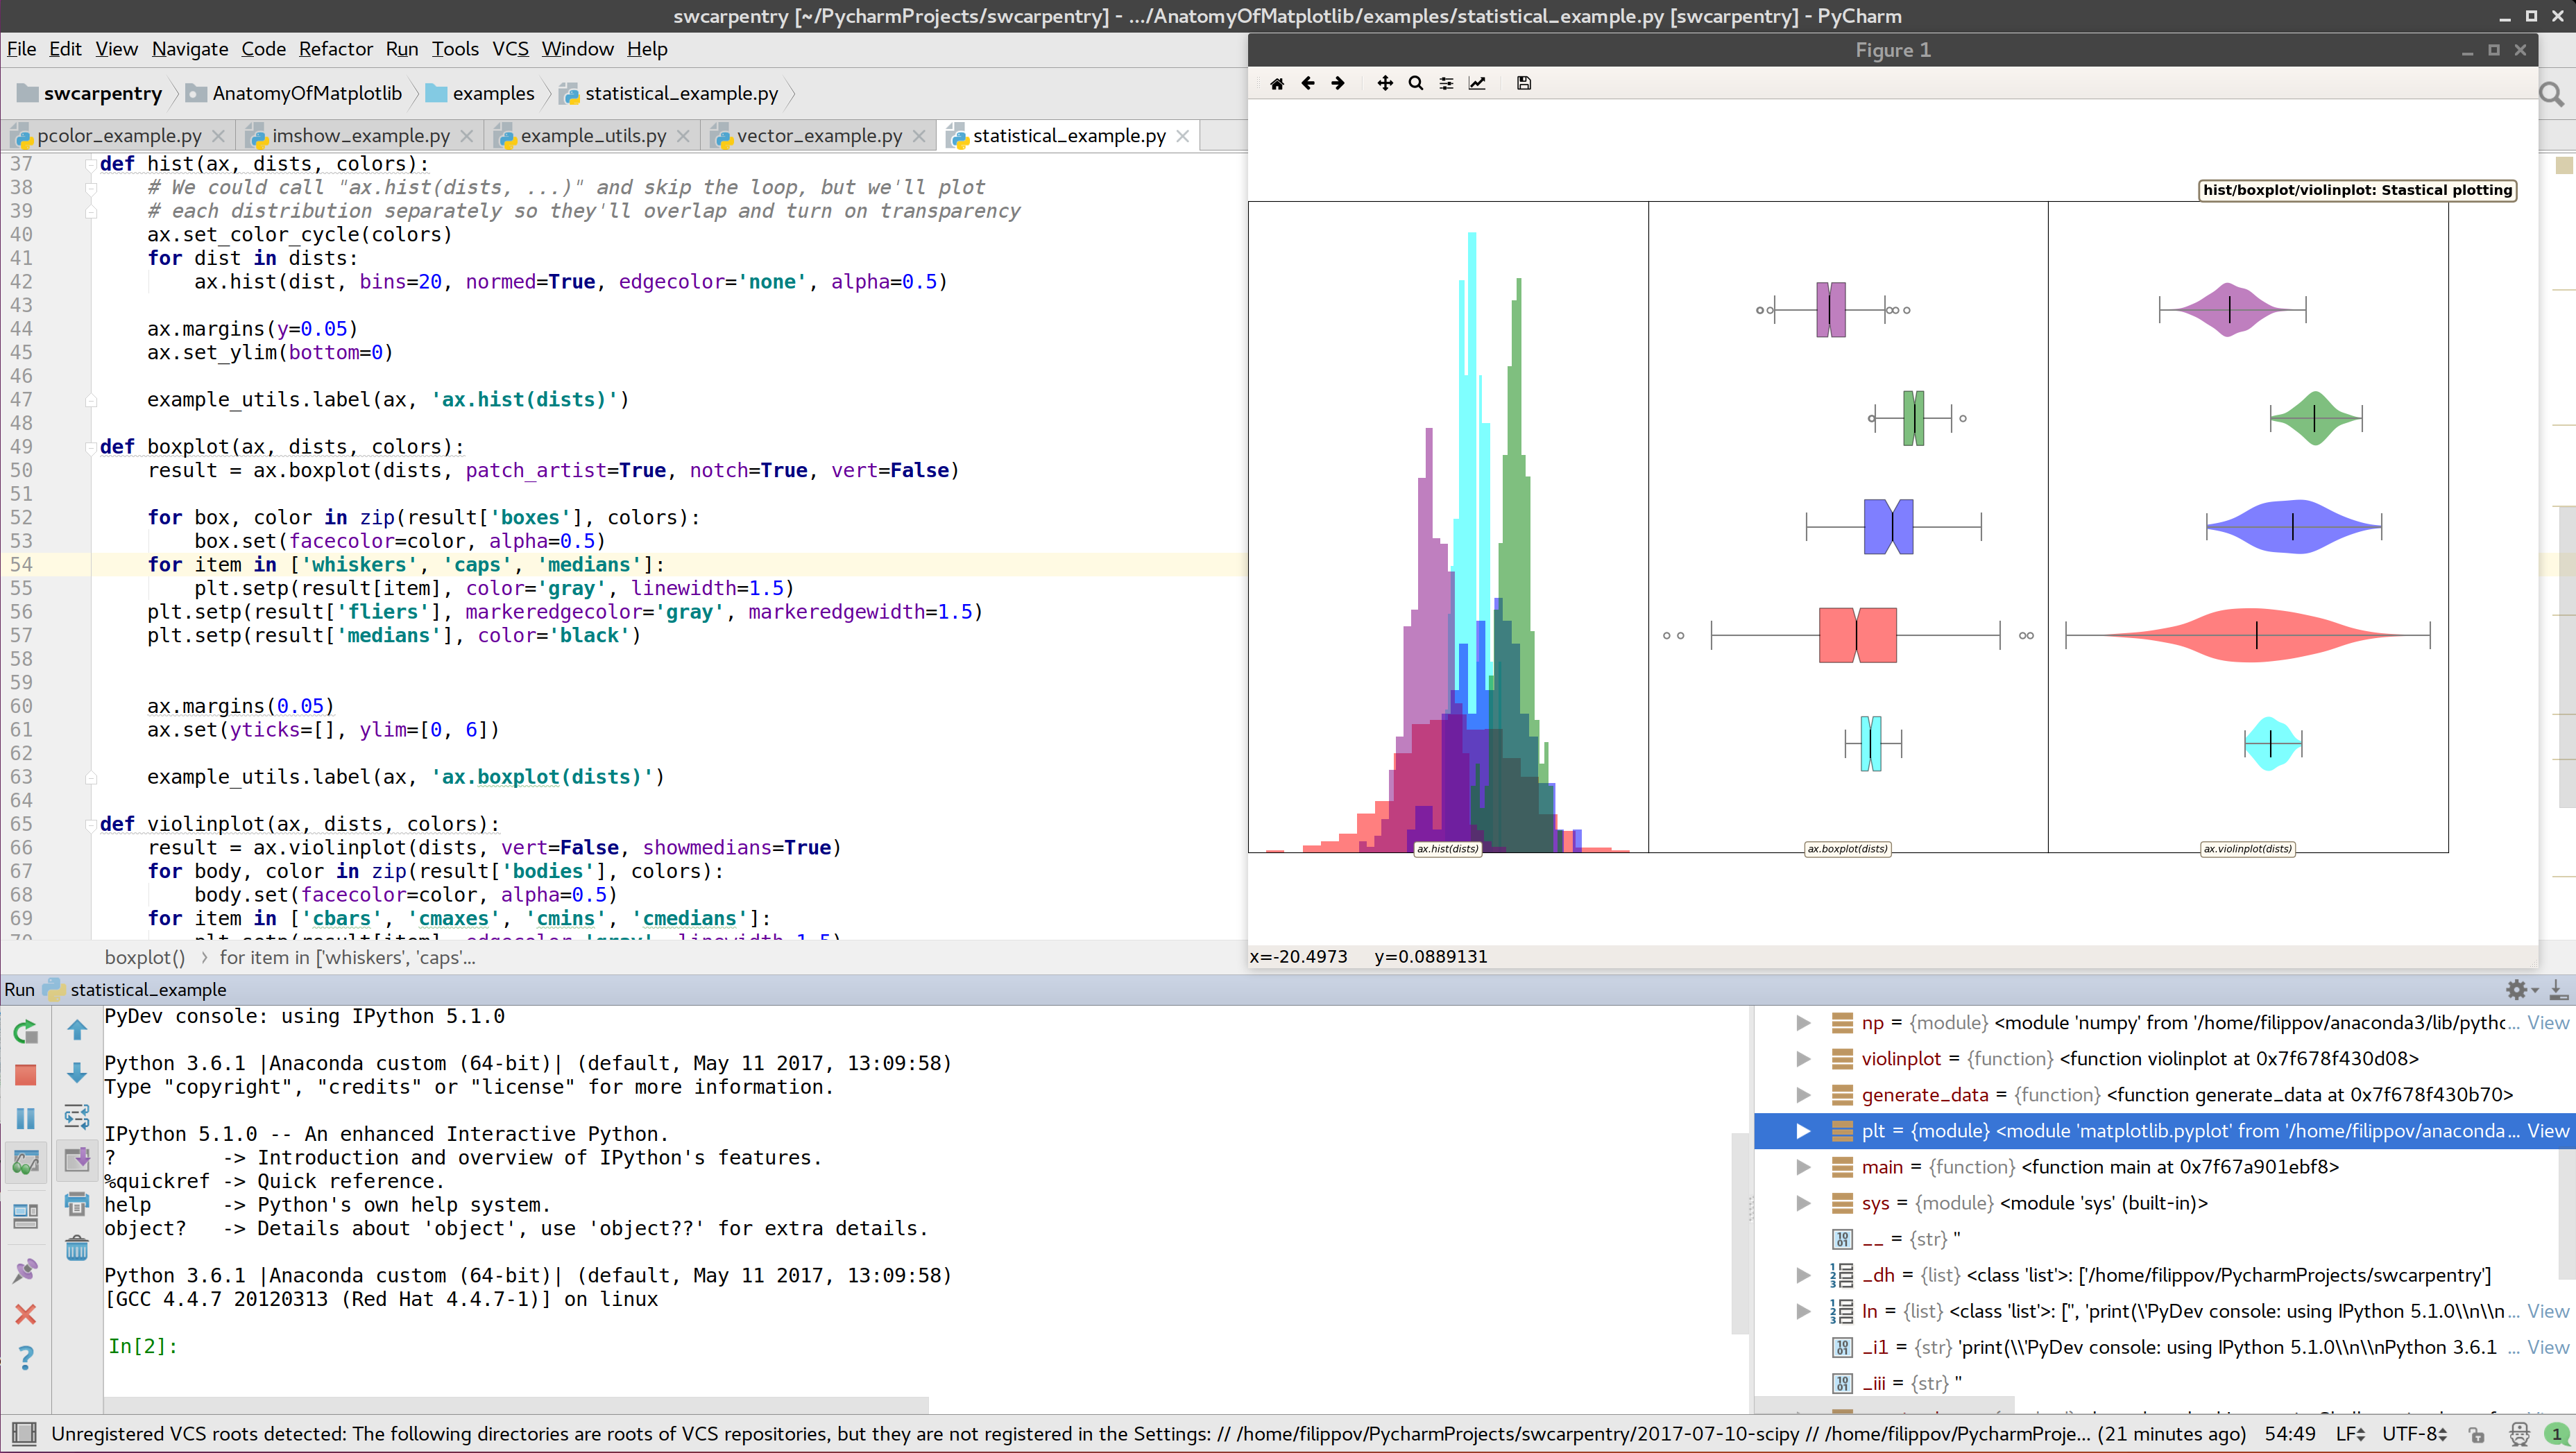Save the figure using the toolbar save icon
Image resolution: width=2576 pixels, height=1453 pixels.
(x=1524, y=83)
